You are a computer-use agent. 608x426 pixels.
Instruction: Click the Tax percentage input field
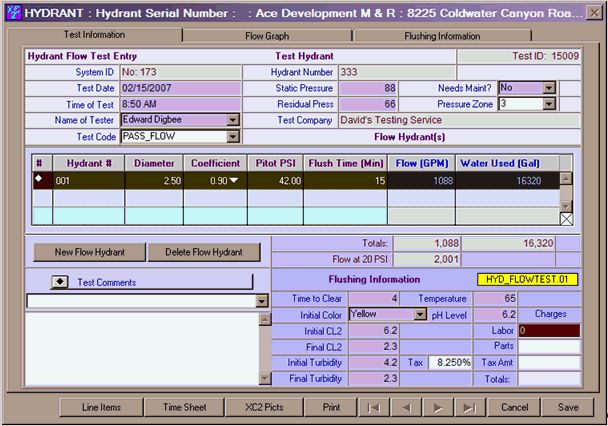450,362
